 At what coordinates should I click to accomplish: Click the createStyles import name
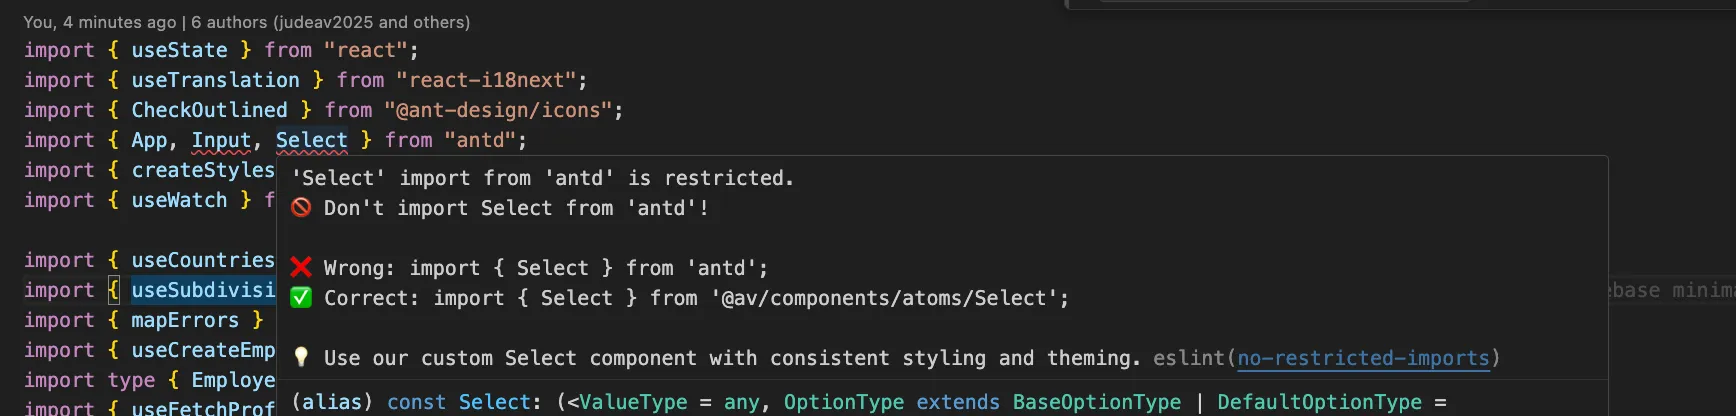click(203, 170)
